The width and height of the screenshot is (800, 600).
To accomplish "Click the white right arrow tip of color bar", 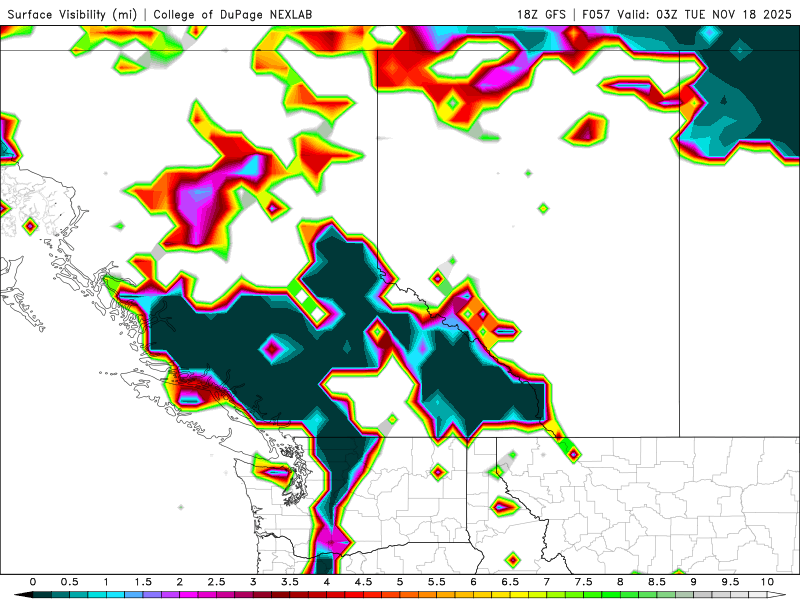I will 777,595.
